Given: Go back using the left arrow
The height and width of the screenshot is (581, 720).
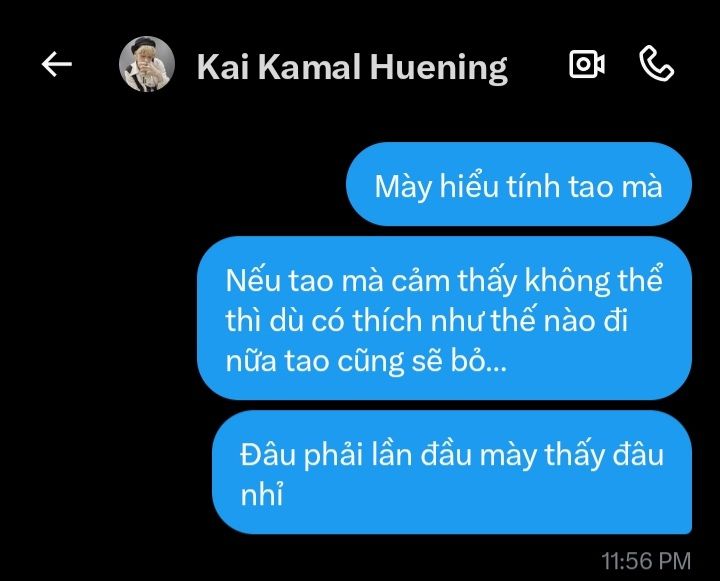Looking at the screenshot, I should tap(56, 64).
